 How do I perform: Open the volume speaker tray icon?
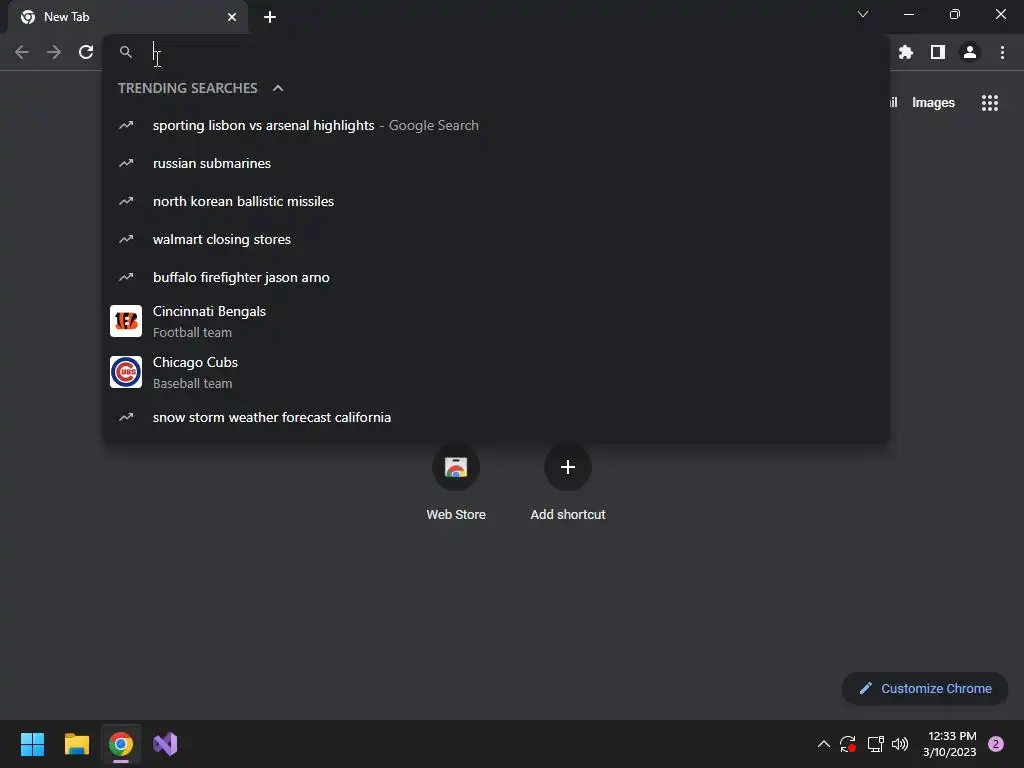click(900, 744)
